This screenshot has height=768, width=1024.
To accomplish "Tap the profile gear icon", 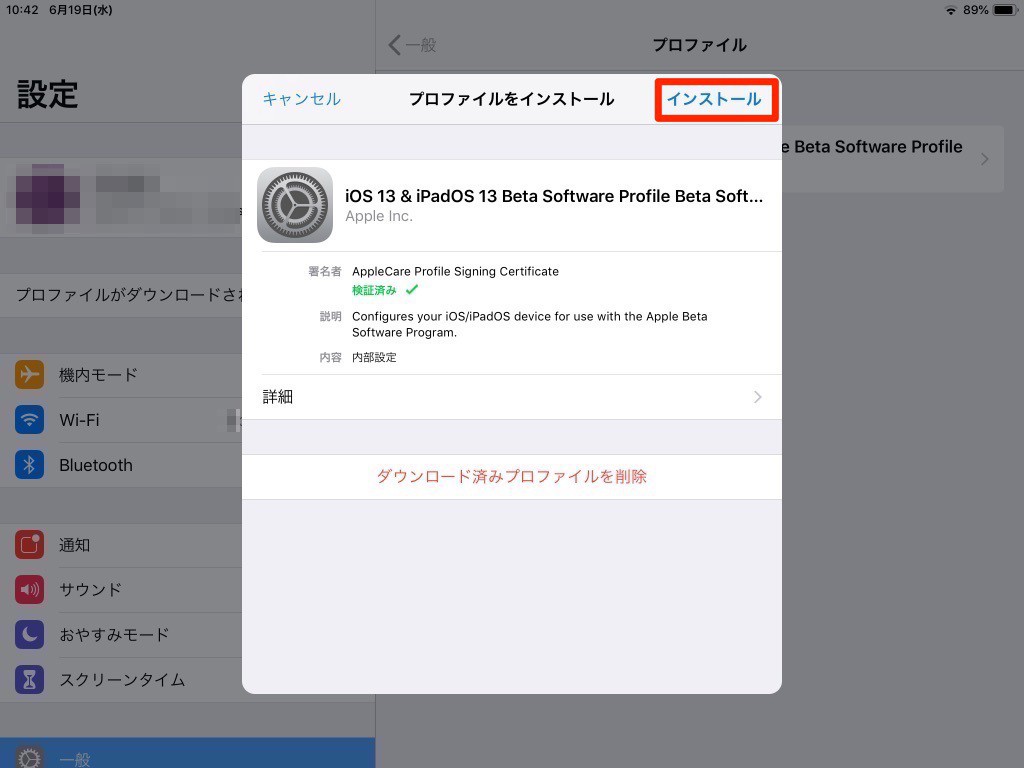I will [295, 205].
